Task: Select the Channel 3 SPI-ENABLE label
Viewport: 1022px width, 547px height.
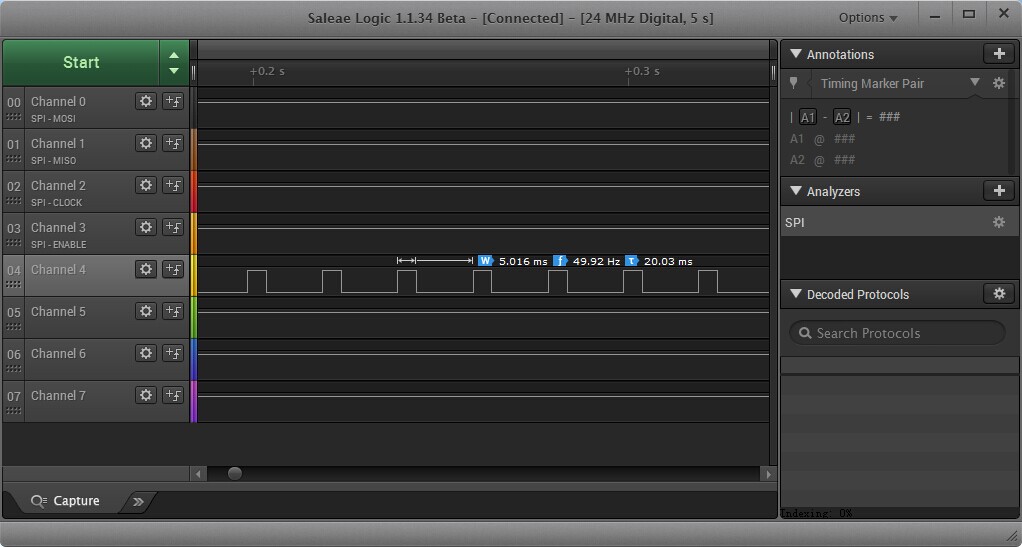Action: pos(59,244)
